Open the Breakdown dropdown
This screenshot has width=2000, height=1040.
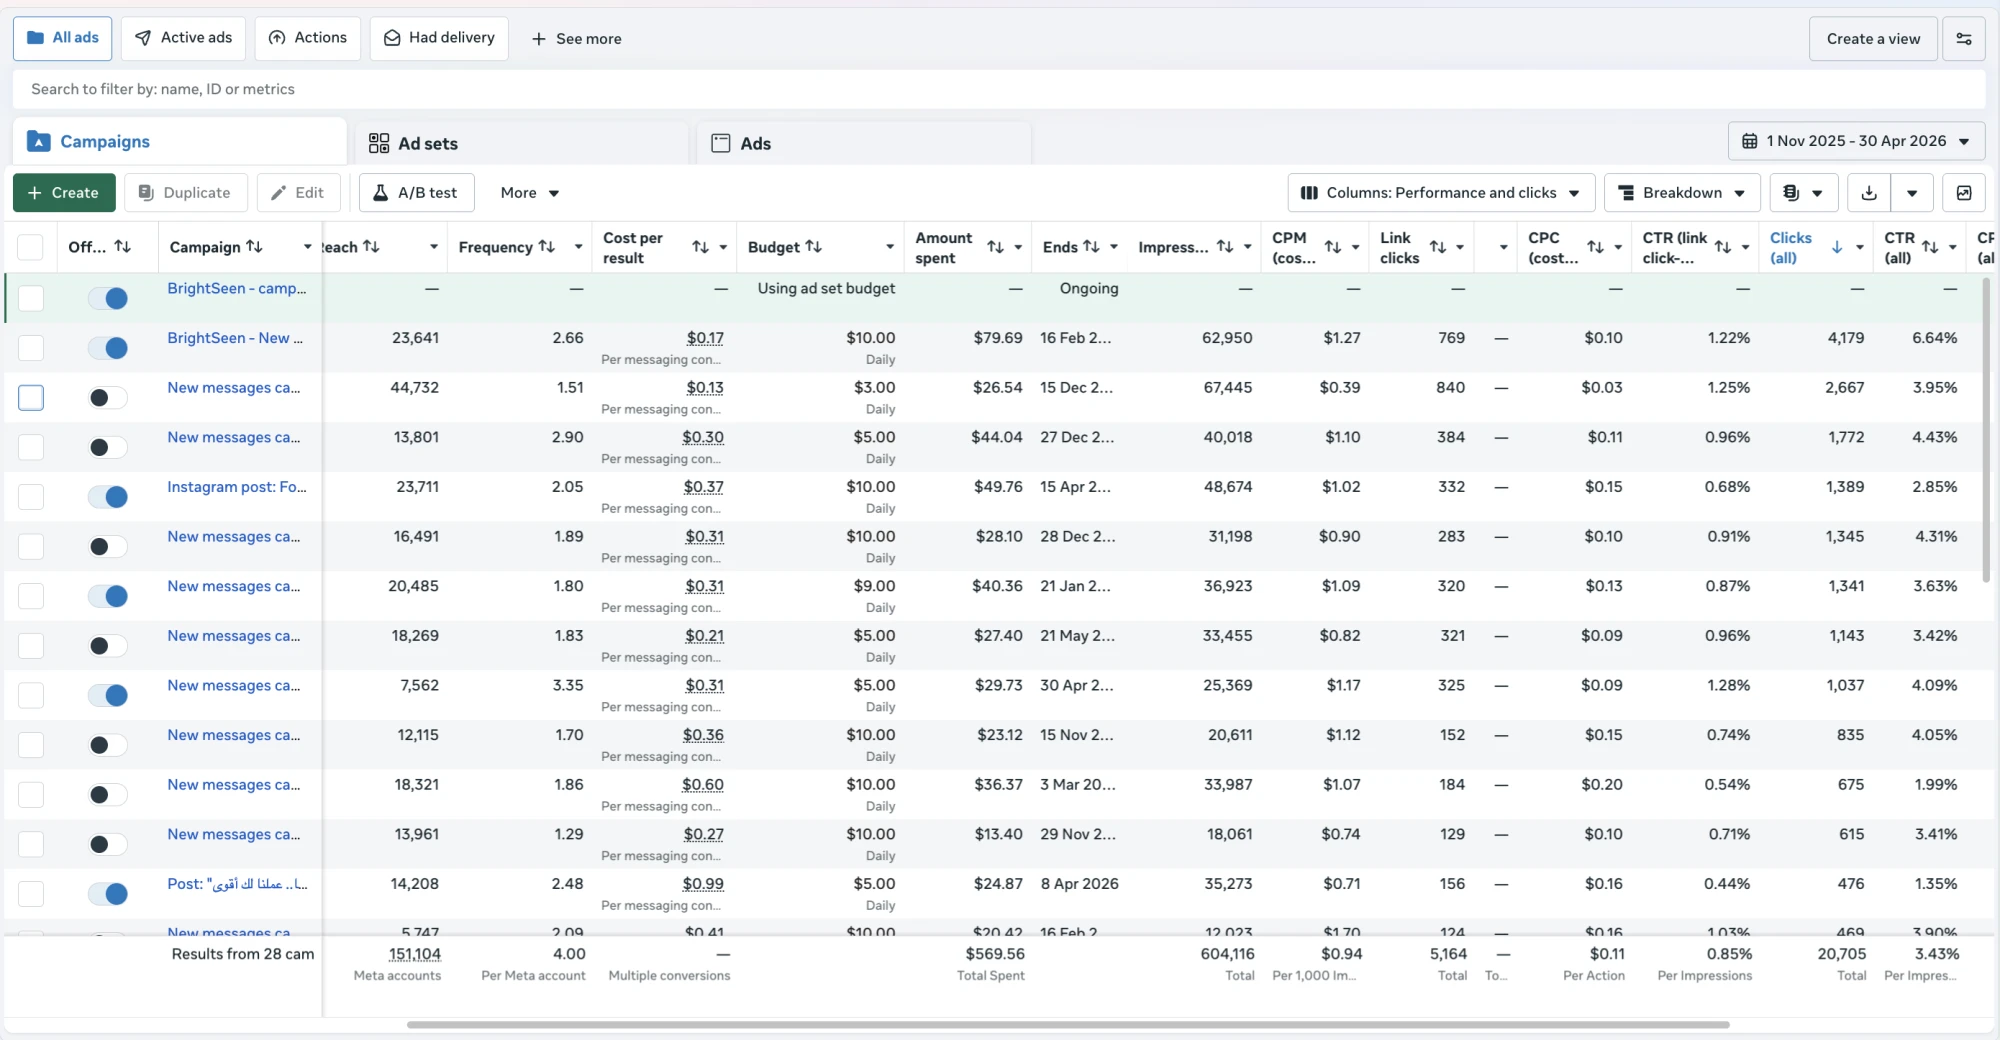point(1682,193)
